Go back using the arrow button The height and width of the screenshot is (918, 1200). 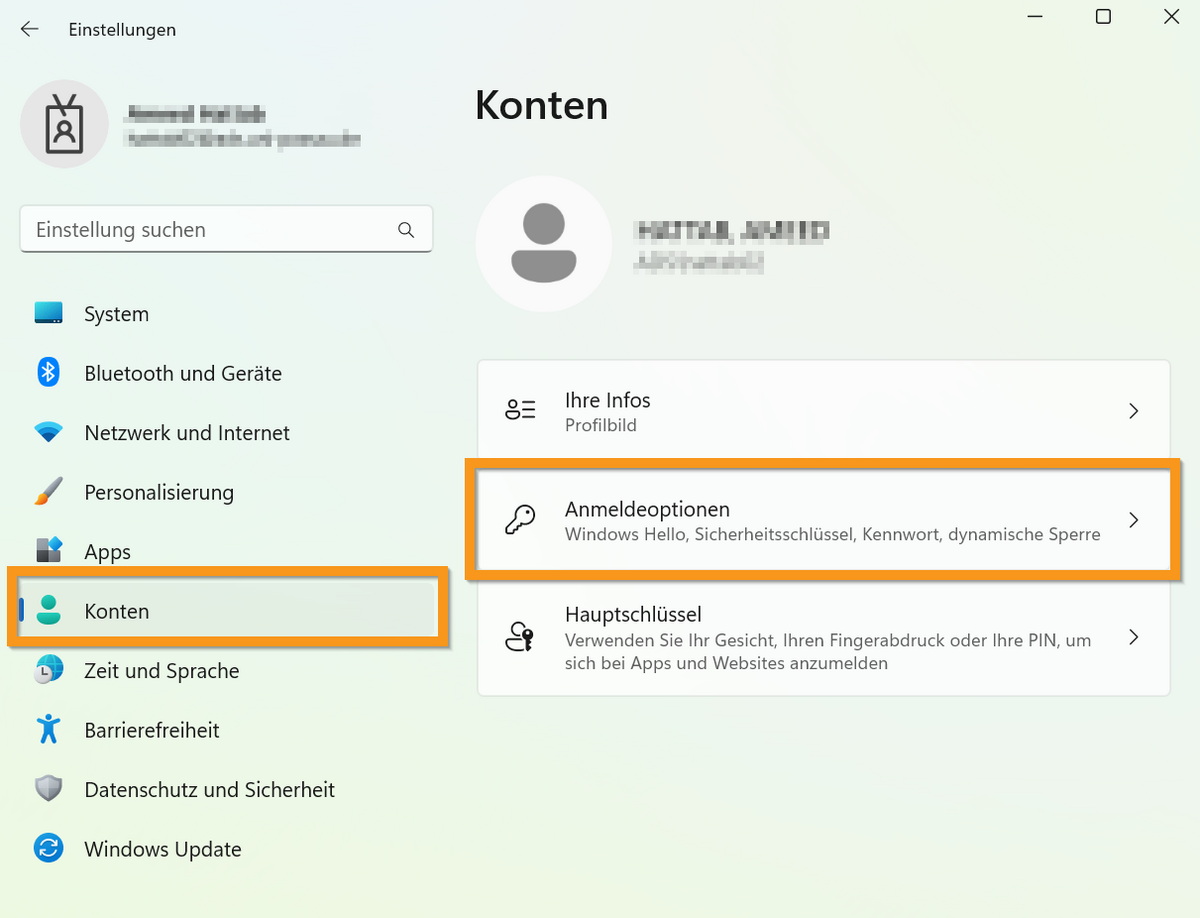click(x=29, y=29)
